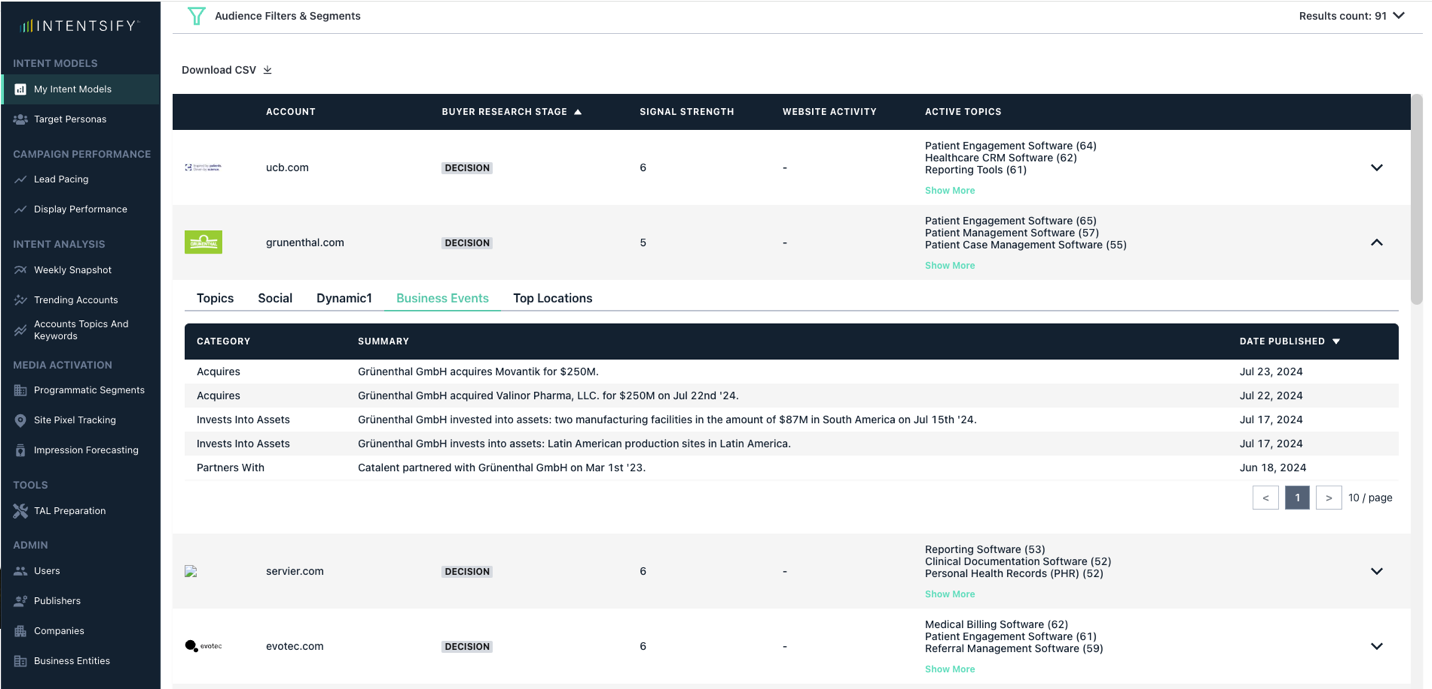This screenshot has width=1432, height=689.
Task: Click Show More under servier.com topics
Action: (x=949, y=594)
